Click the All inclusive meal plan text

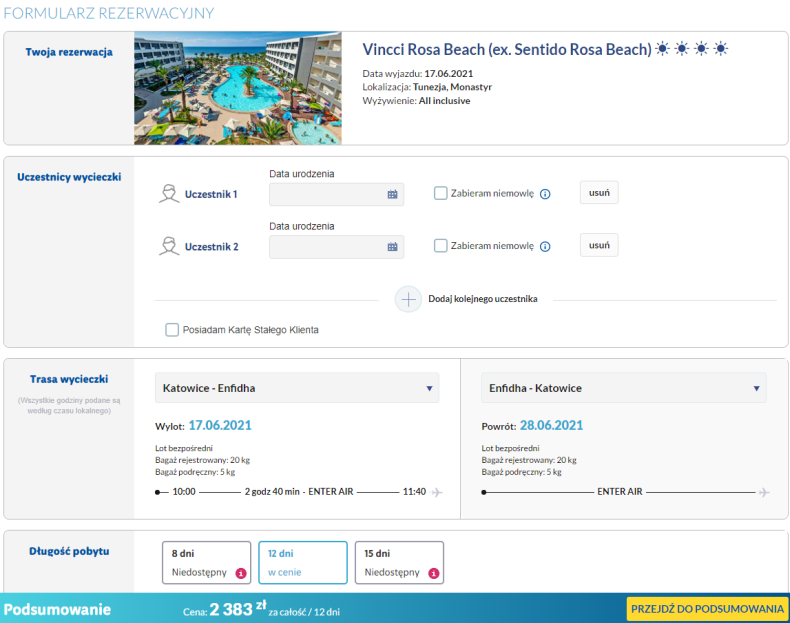click(x=444, y=101)
